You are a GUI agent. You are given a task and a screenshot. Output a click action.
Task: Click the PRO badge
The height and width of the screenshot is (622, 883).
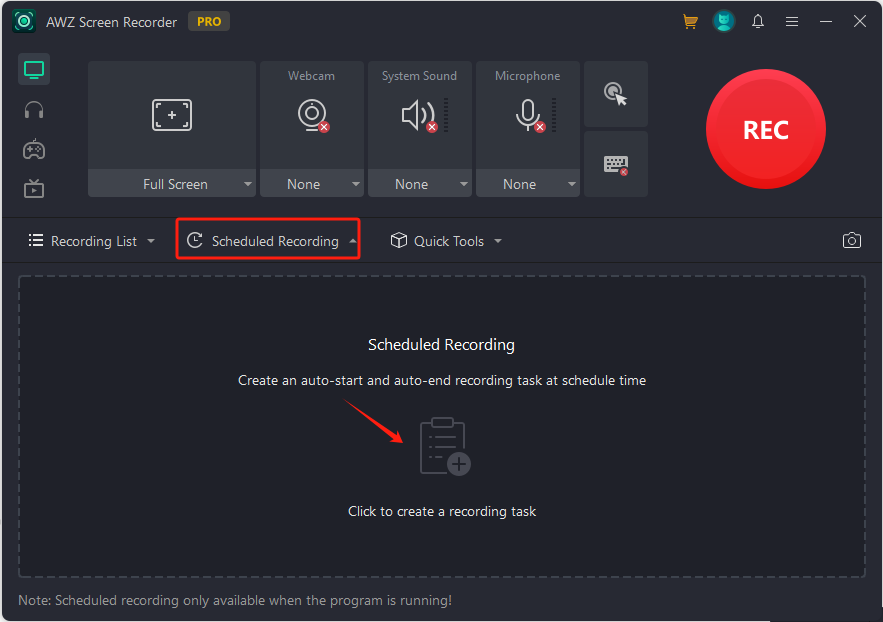pos(209,21)
